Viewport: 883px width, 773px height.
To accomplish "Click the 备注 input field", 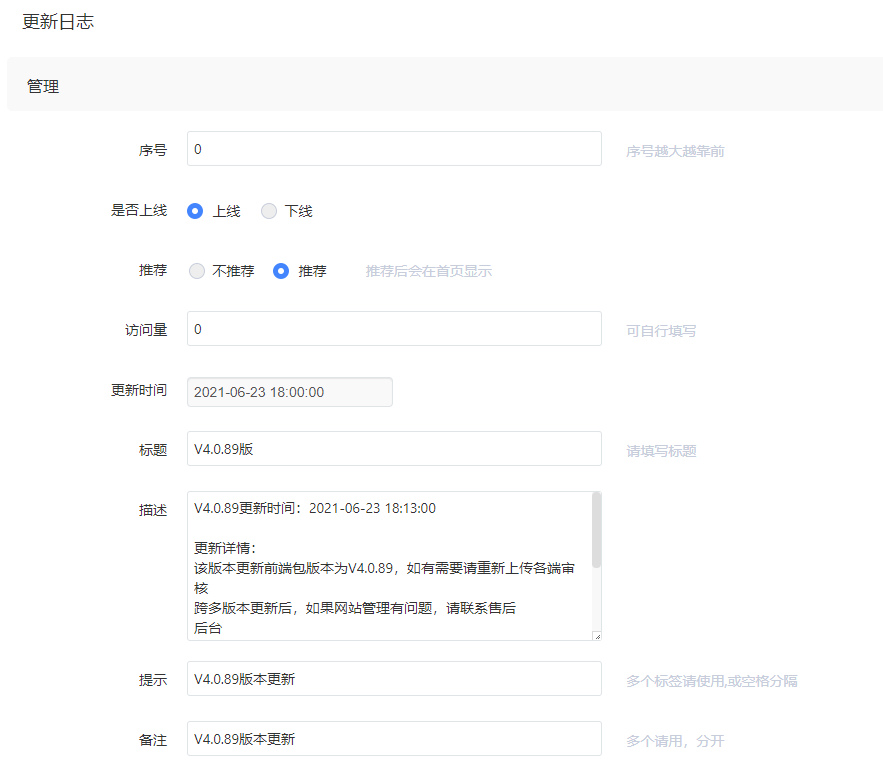I will pyautogui.click(x=394, y=739).
